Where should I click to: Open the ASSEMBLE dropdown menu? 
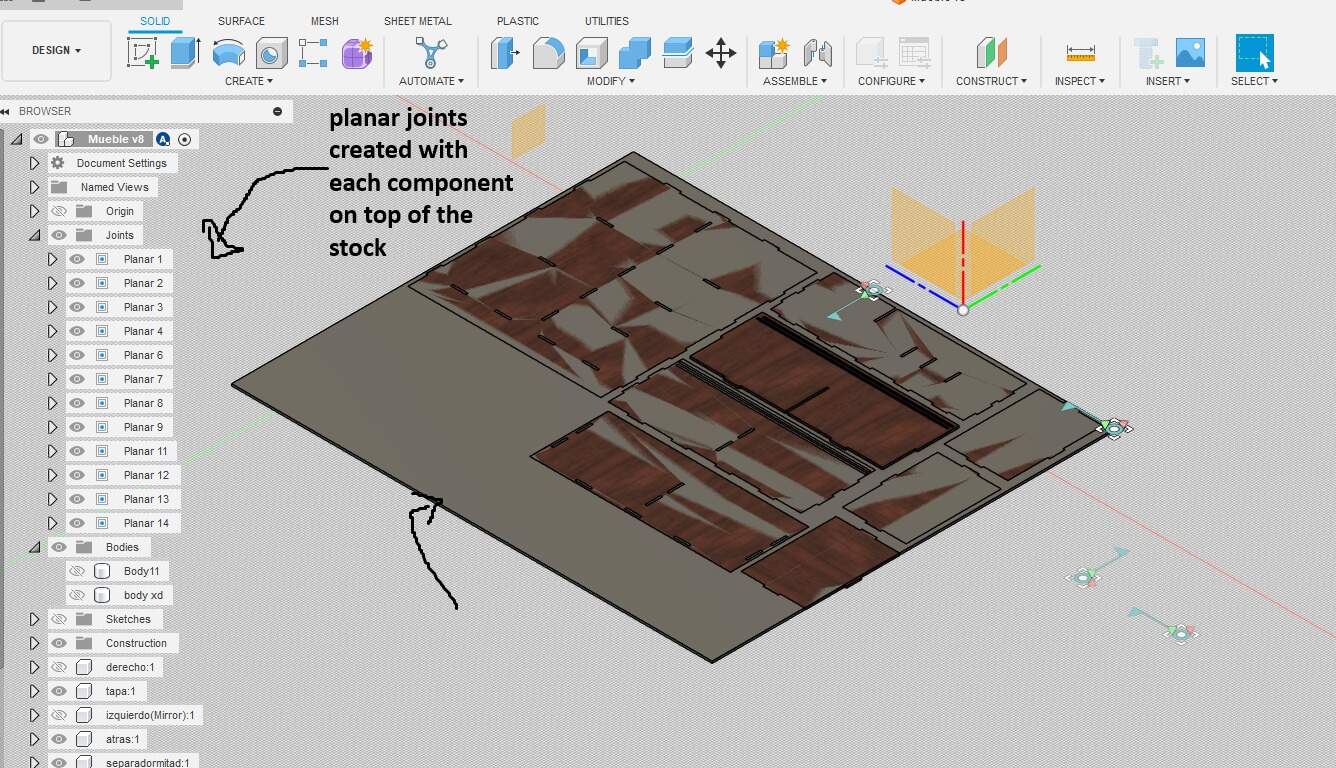pyautogui.click(x=795, y=81)
